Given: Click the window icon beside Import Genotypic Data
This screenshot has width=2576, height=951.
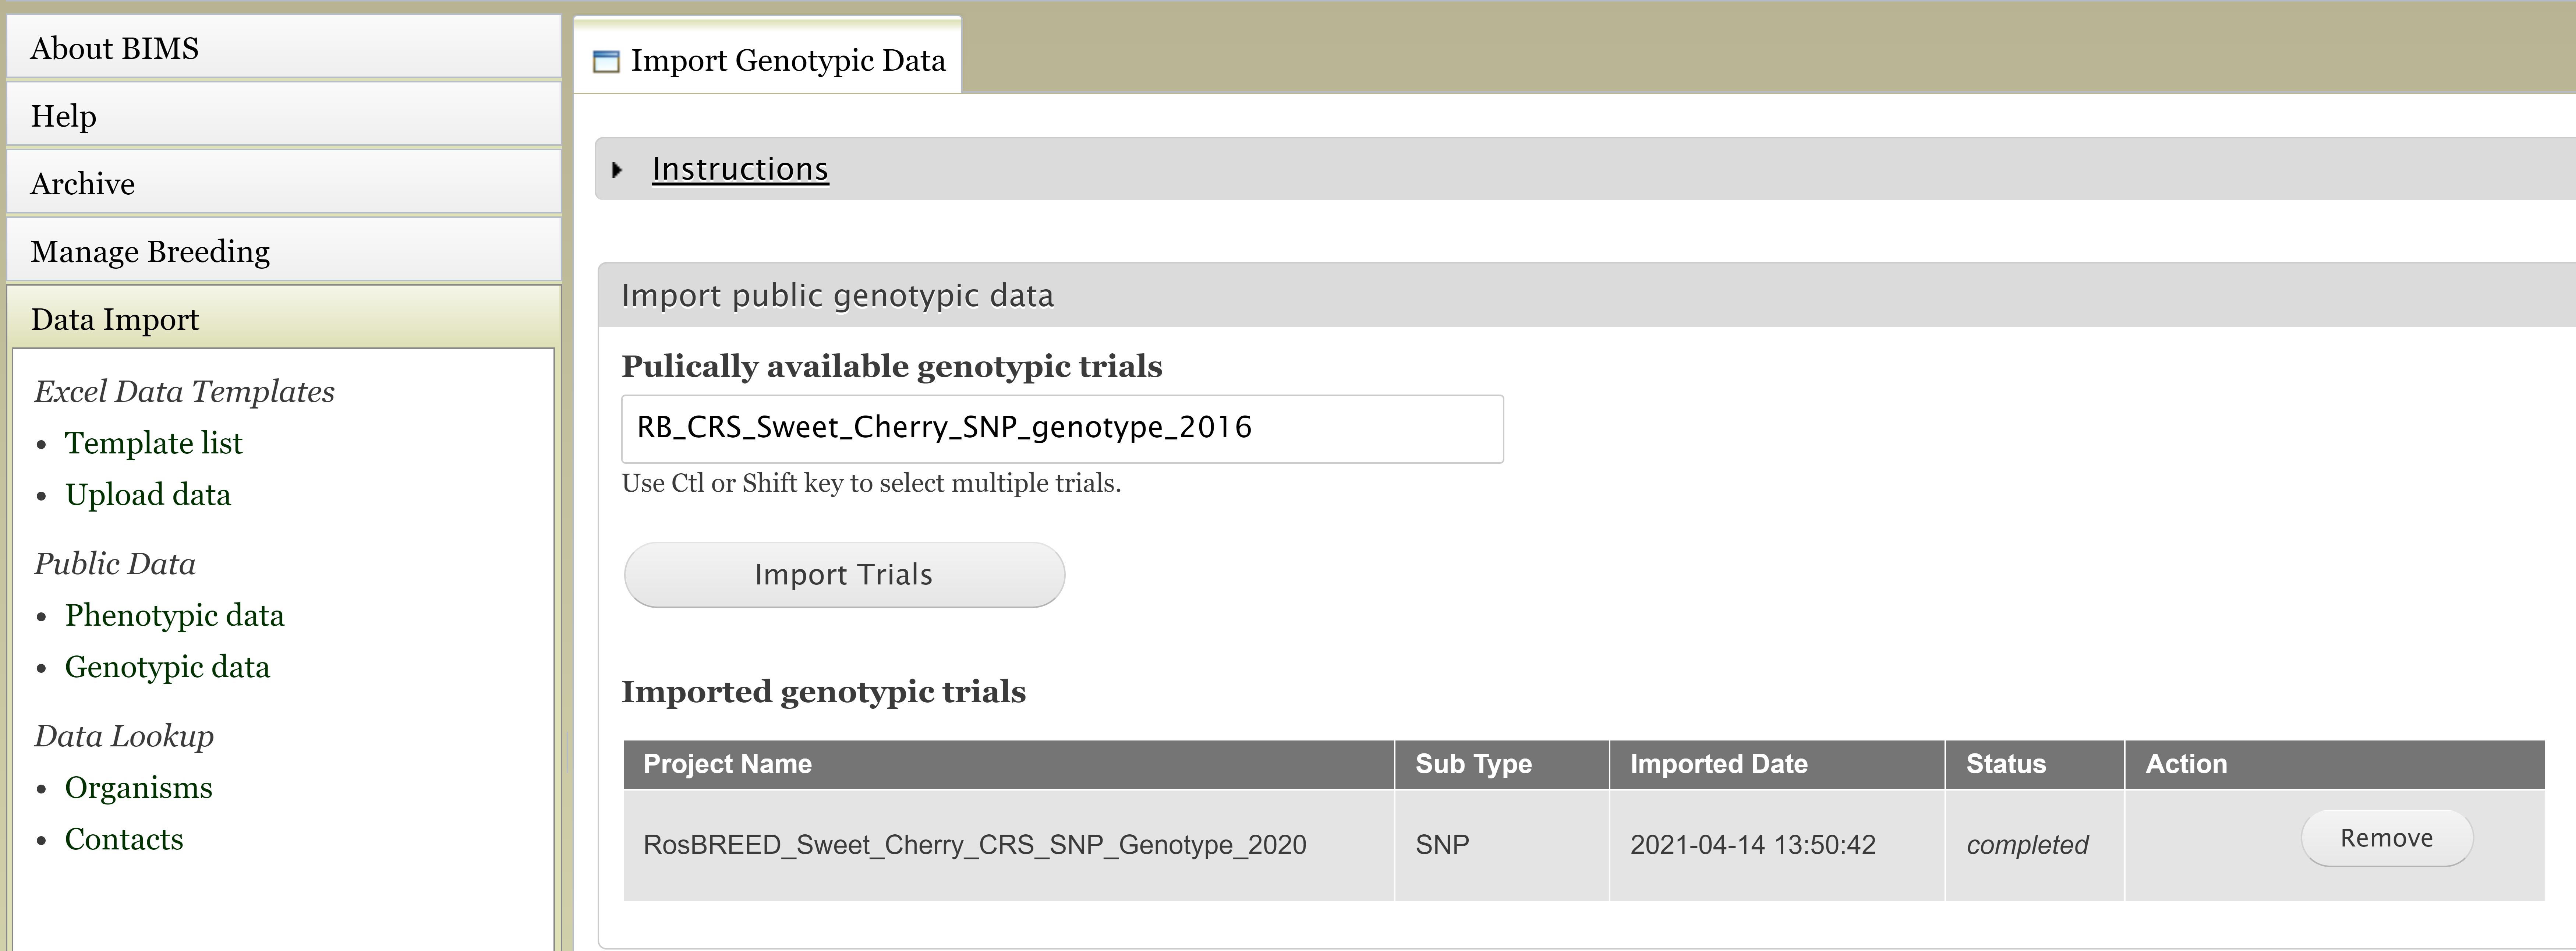Looking at the screenshot, I should (606, 62).
